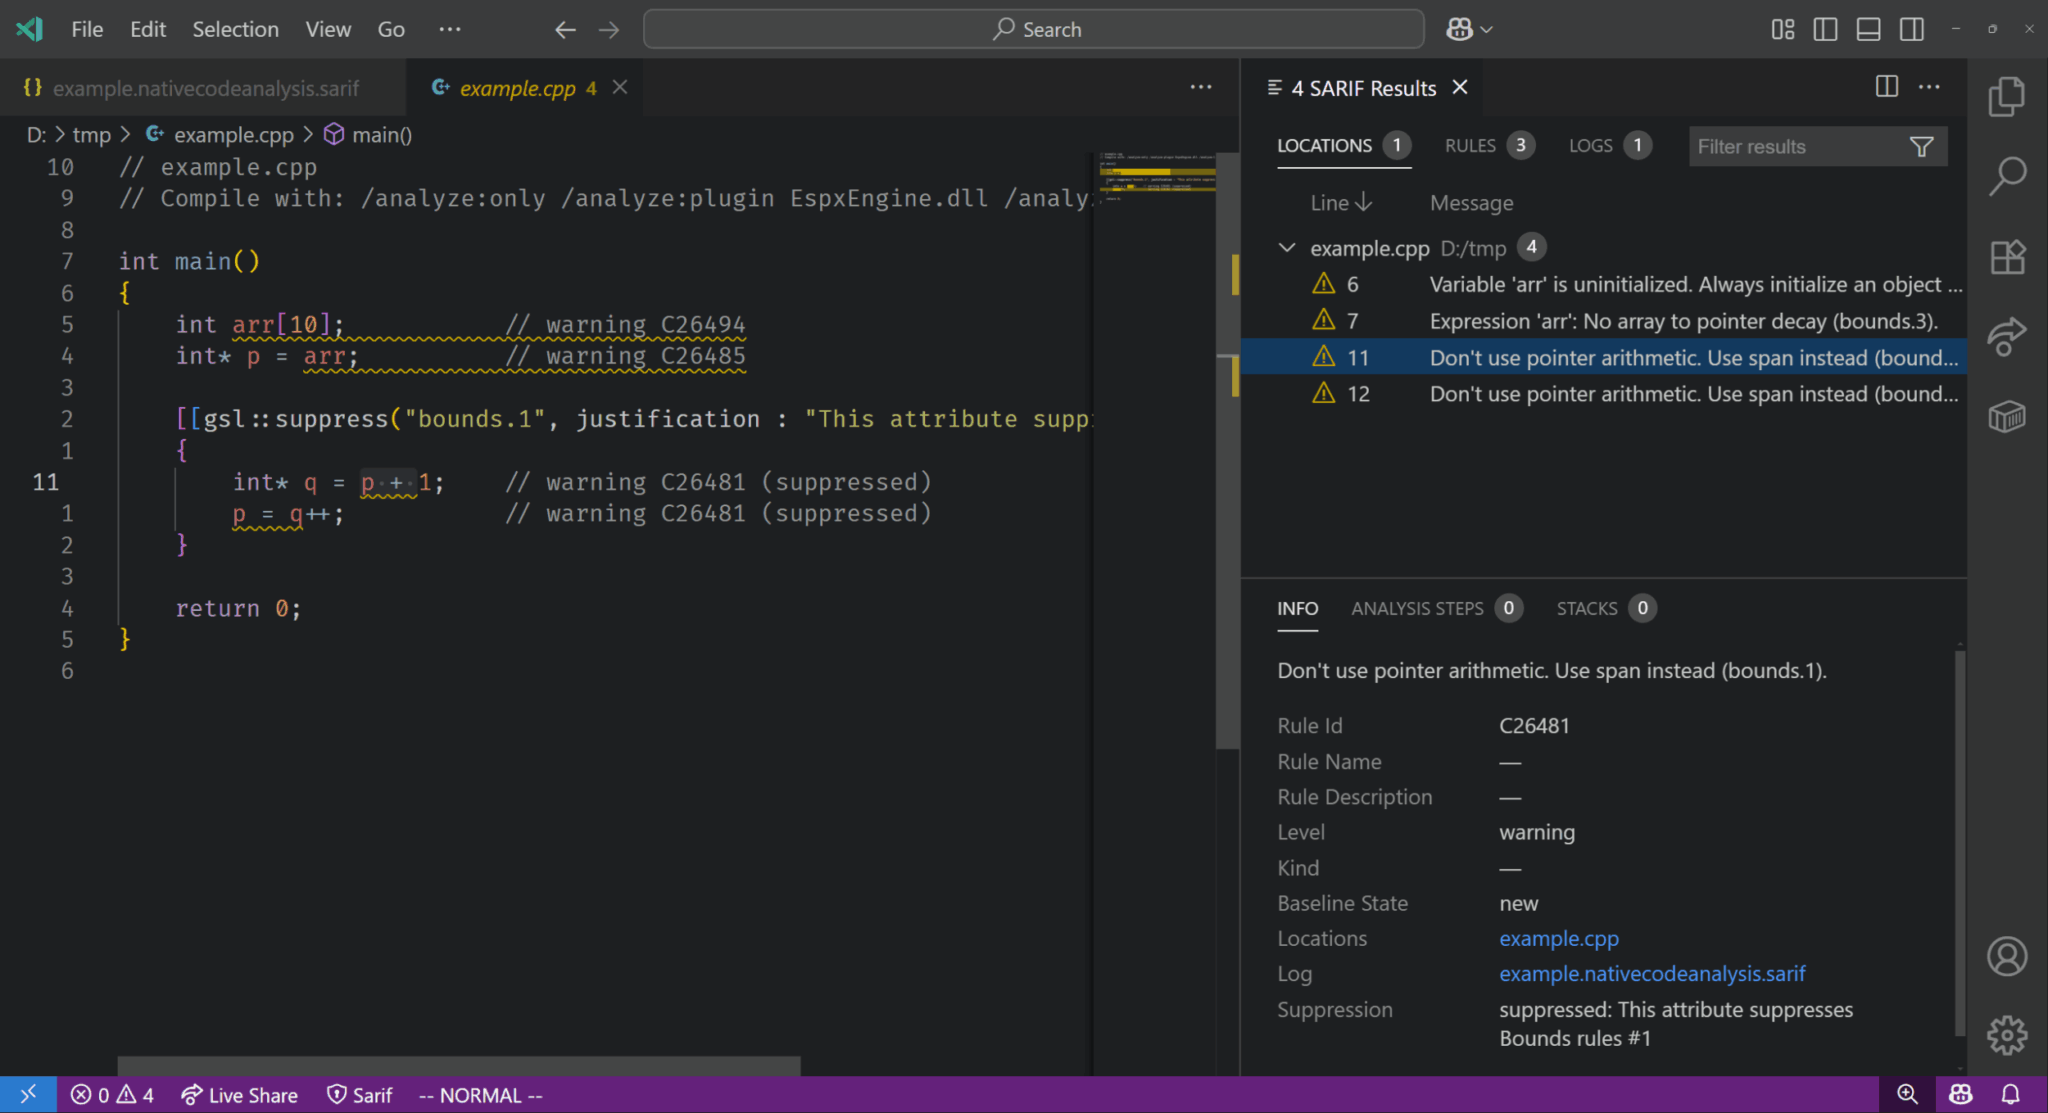This screenshot has height=1113, width=2048.
Task: Open the Selection menu
Action: pos(235,29)
